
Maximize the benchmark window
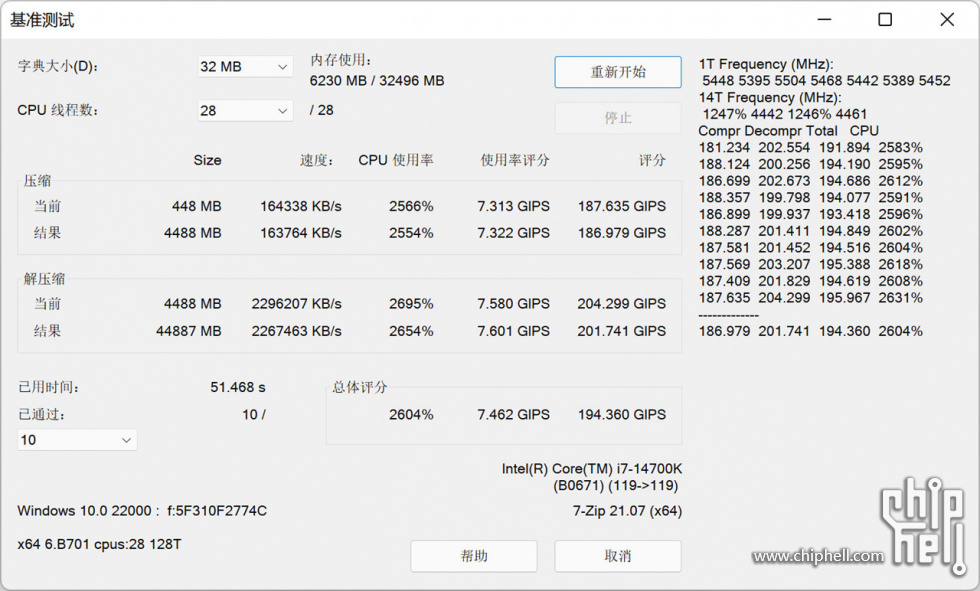coord(885,19)
